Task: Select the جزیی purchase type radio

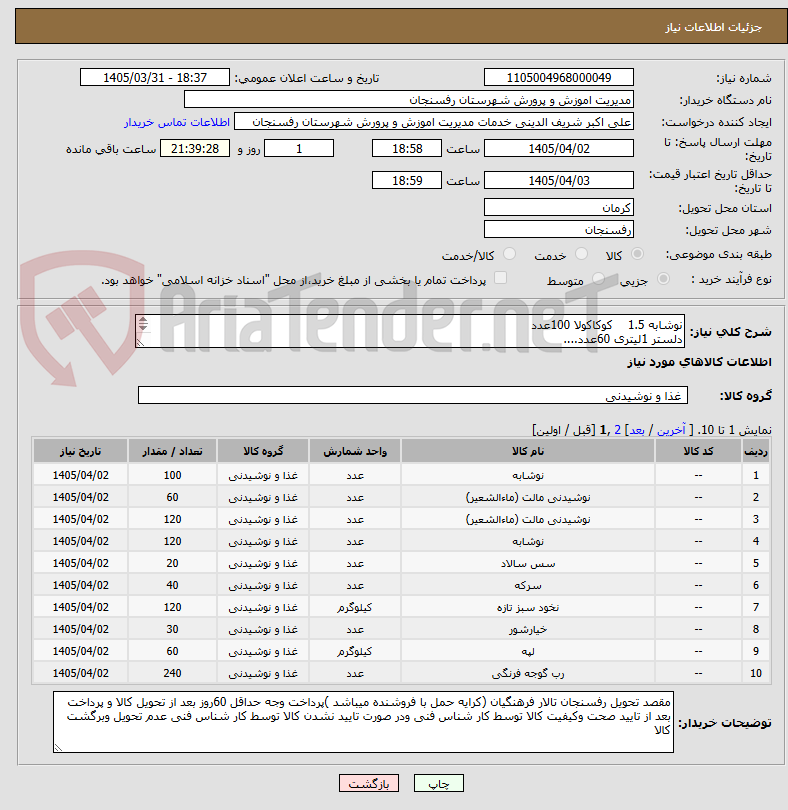Action: (x=663, y=279)
